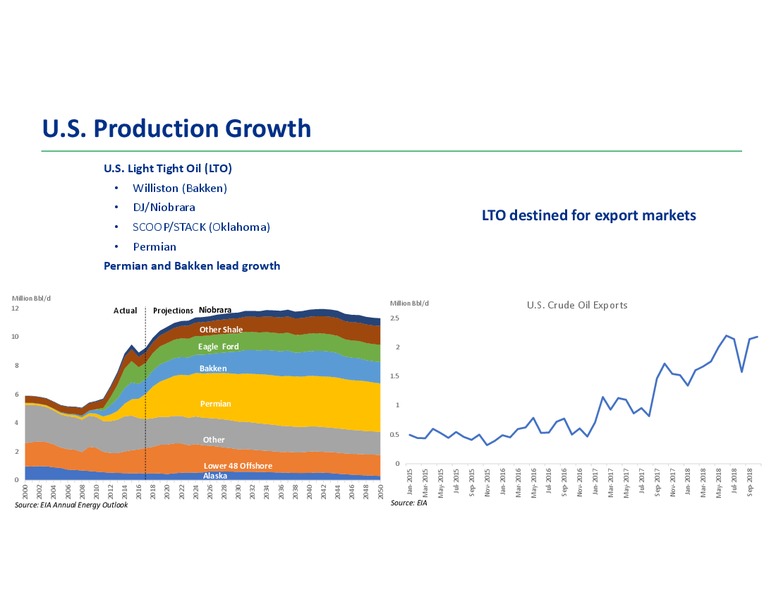Click the 'DJ/Niobrara' bullet text
The height and width of the screenshot is (600, 776).
click(164, 207)
